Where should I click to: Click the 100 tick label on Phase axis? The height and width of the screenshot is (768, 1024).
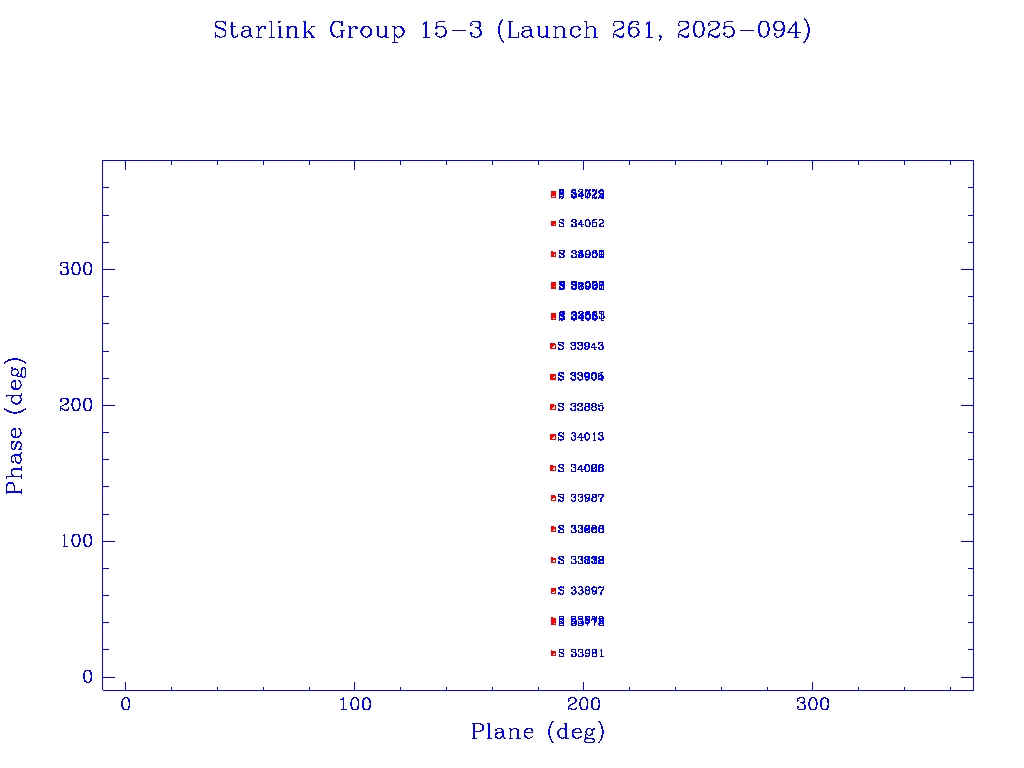tap(75, 541)
